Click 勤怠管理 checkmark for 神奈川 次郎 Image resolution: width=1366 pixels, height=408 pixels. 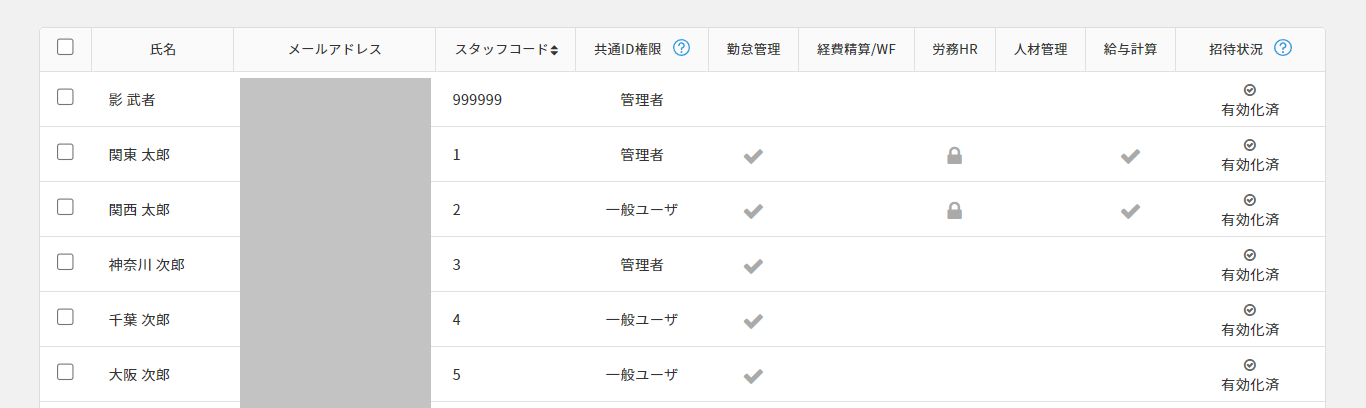[753, 266]
